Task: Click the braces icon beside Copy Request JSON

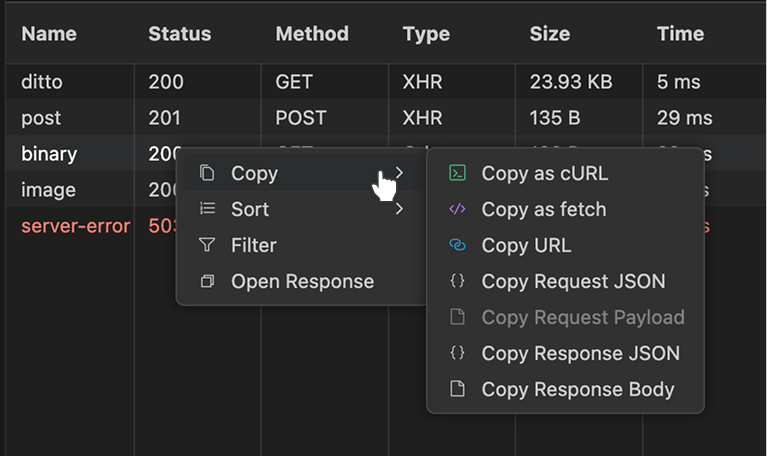Action: pos(457,282)
